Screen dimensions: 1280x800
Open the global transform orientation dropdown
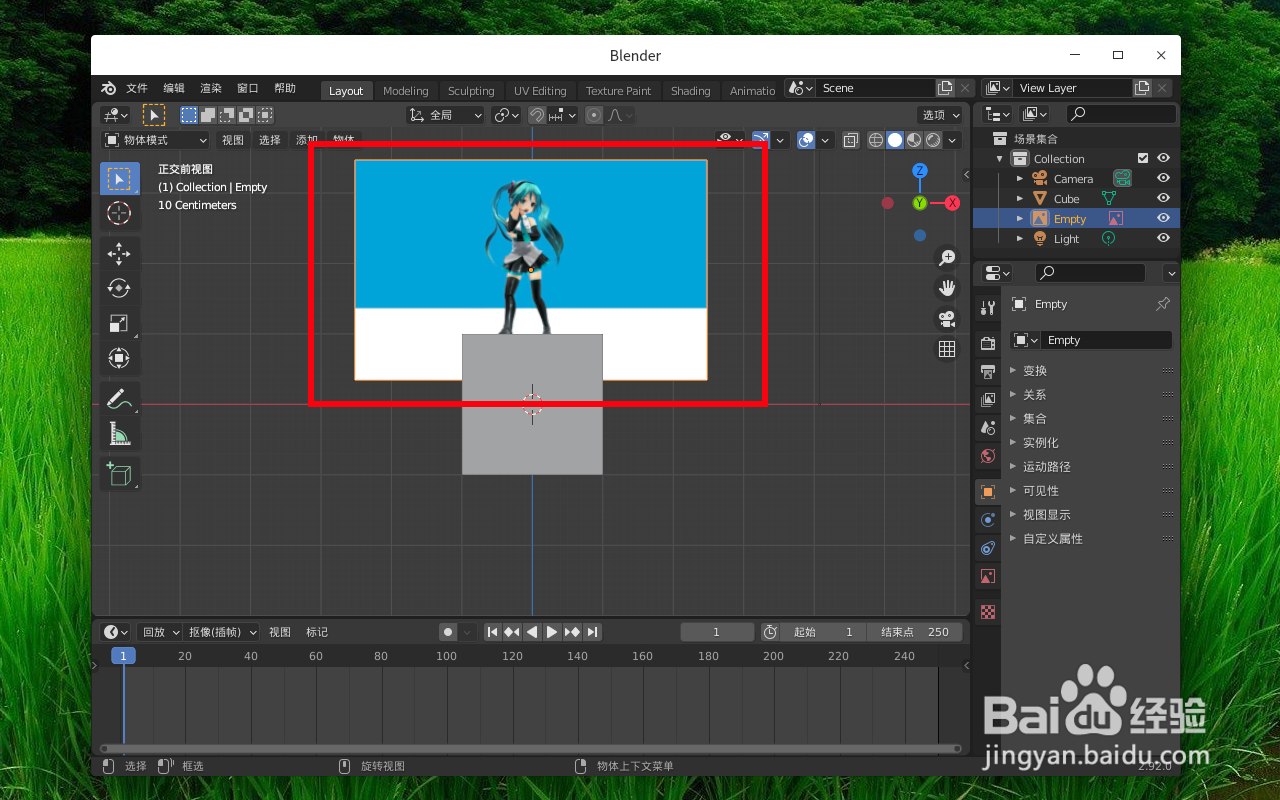coord(445,115)
